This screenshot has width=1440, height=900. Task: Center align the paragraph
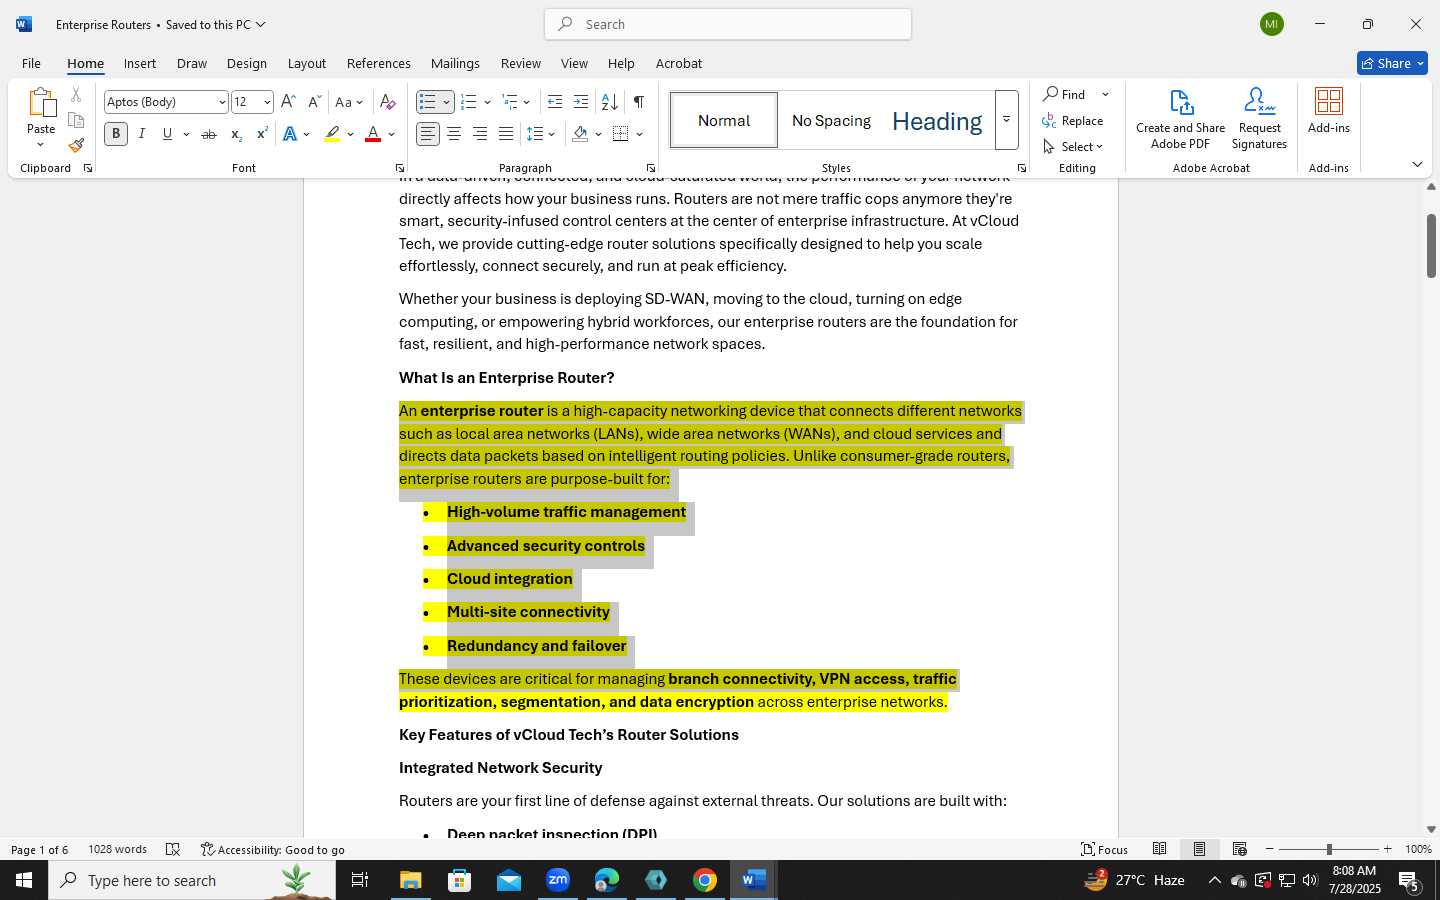click(454, 134)
